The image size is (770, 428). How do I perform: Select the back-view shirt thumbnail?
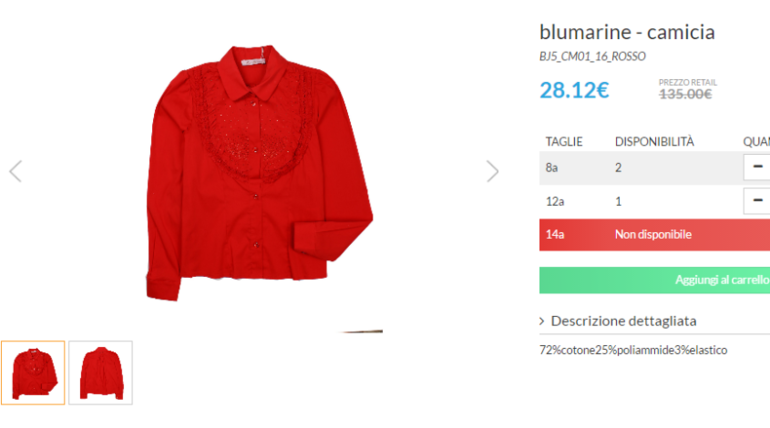tap(100, 372)
